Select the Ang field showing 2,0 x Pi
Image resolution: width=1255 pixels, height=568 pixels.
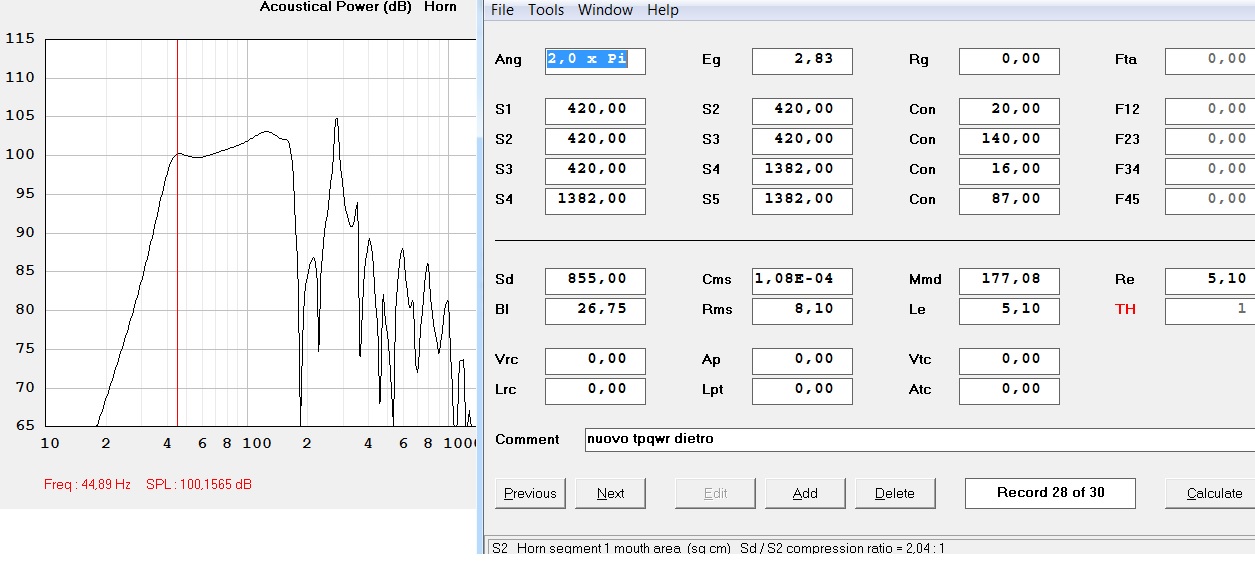(595, 60)
